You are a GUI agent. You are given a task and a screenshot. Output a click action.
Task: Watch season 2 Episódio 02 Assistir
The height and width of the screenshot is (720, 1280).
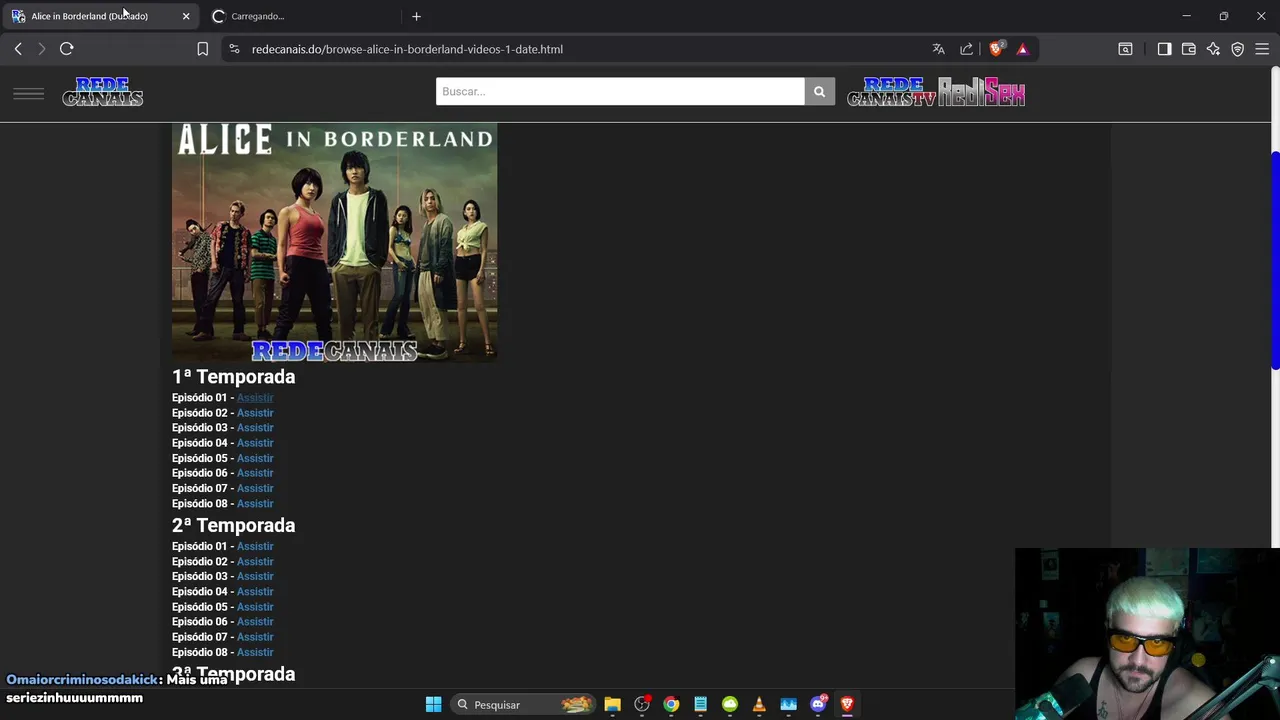[255, 562]
